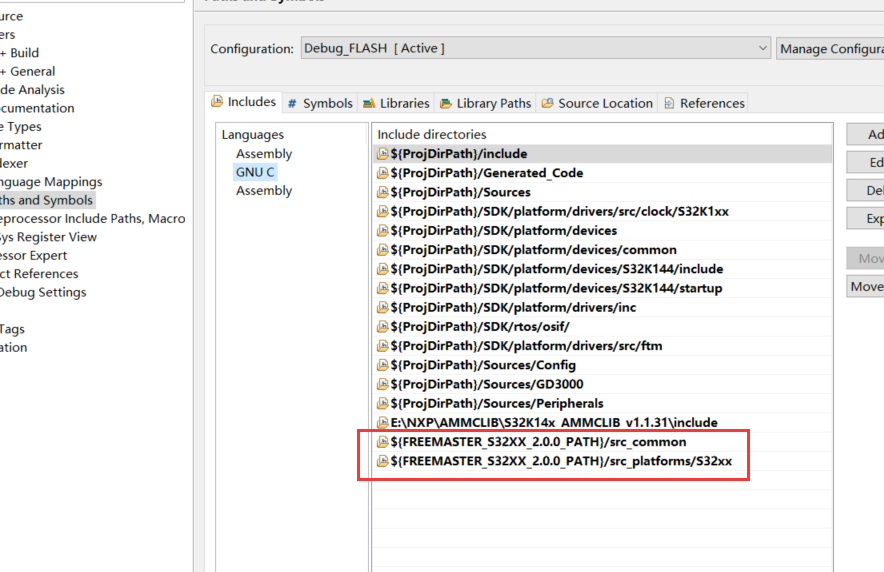
Task: Select the FREEMASTER src_common directory row
Action: 602,441
